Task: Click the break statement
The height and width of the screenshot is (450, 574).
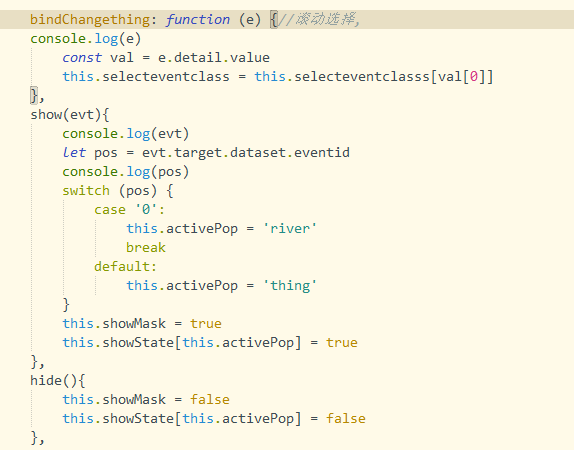Action: coord(146,248)
